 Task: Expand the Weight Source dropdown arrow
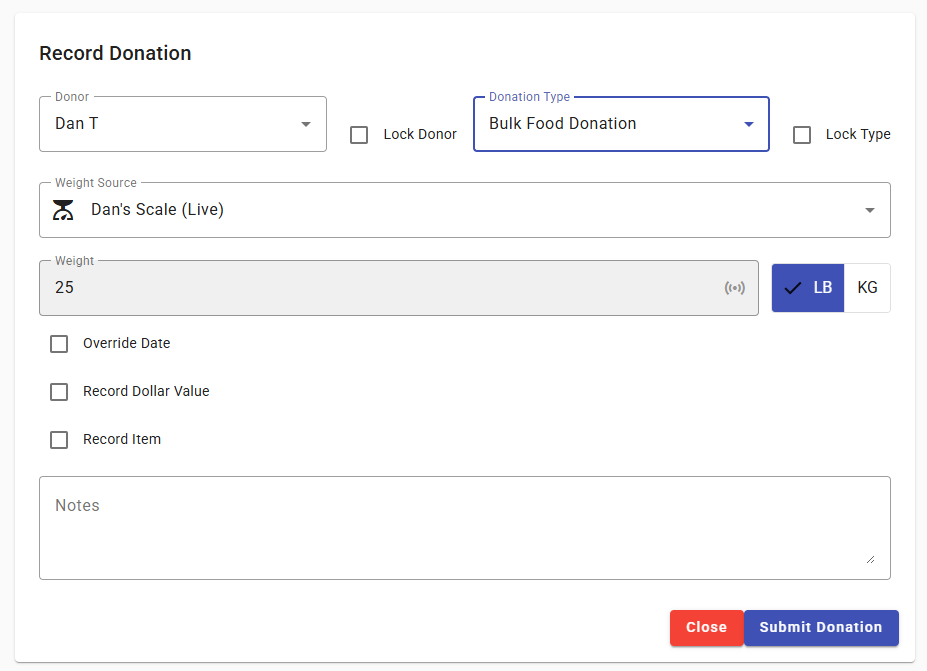click(x=869, y=210)
